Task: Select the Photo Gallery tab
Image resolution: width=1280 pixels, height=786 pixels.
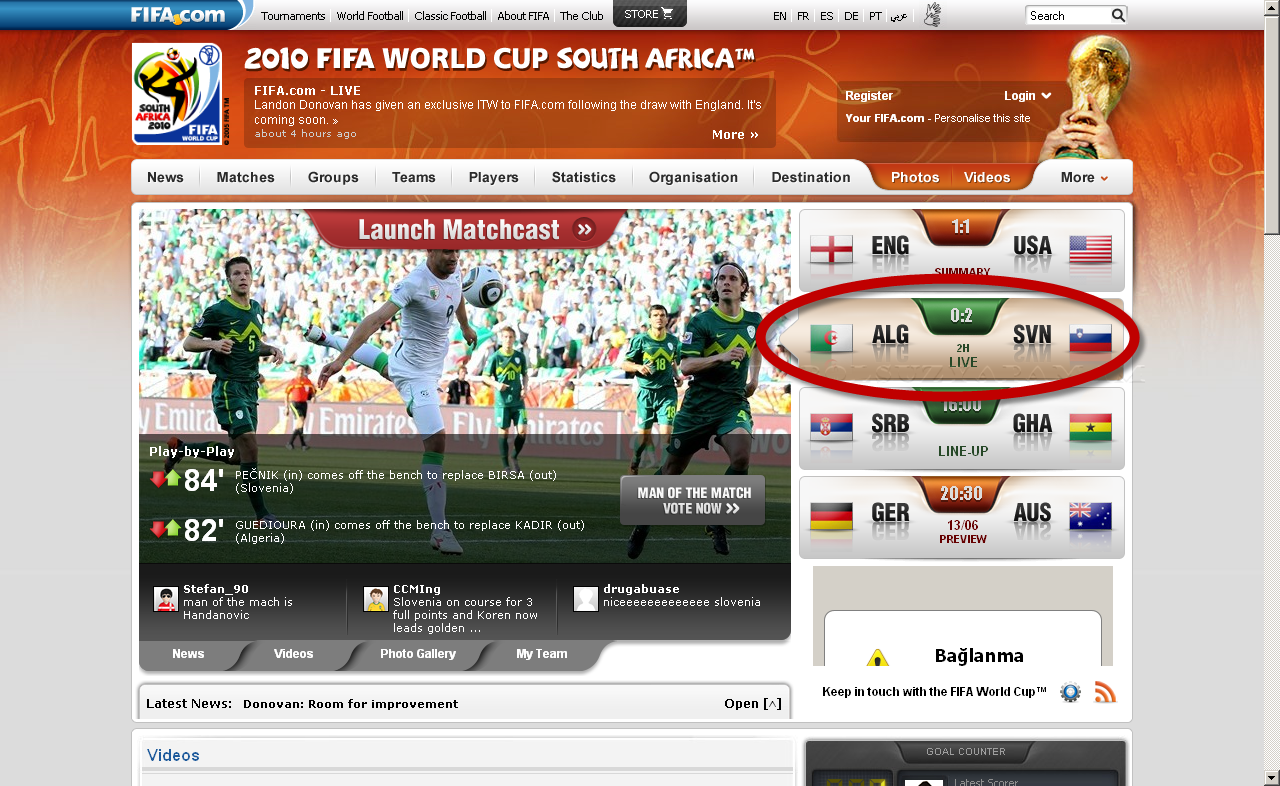Action: (x=418, y=654)
